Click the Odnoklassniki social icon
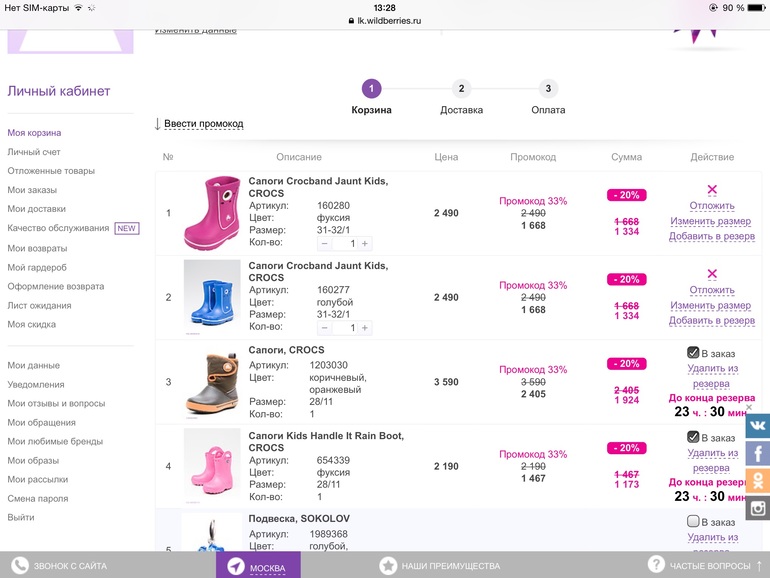This screenshot has height=578, width=770. click(758, 480)
